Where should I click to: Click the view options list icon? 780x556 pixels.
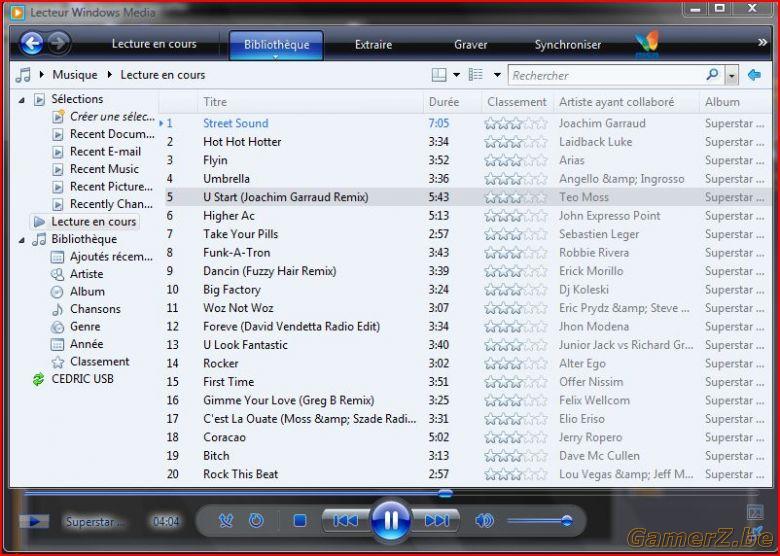(x=476, y=75)
